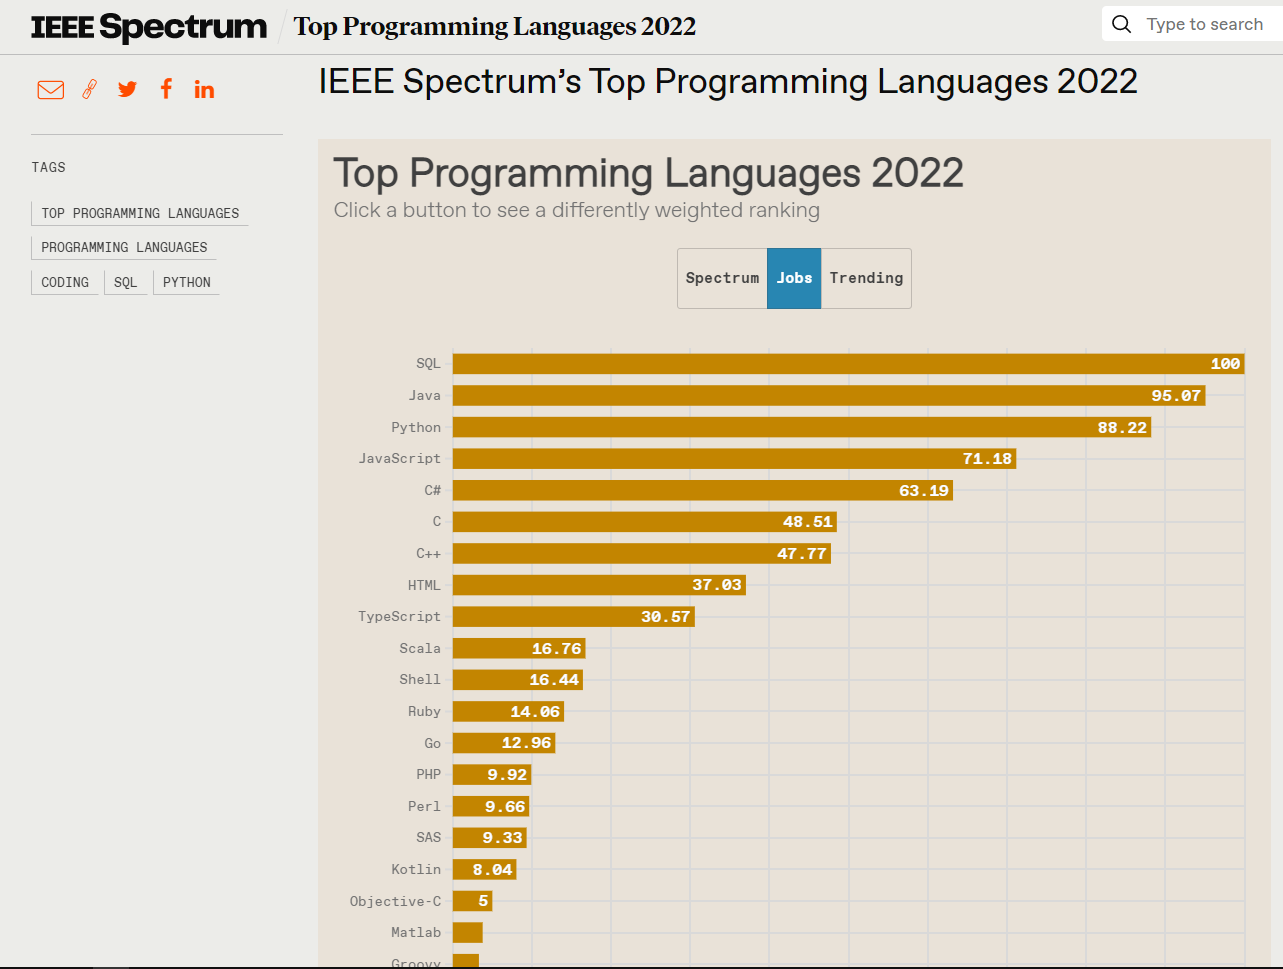Click the Scala axis label
The width and height of the screenshot is (1283, 969).
click(420, 648)
